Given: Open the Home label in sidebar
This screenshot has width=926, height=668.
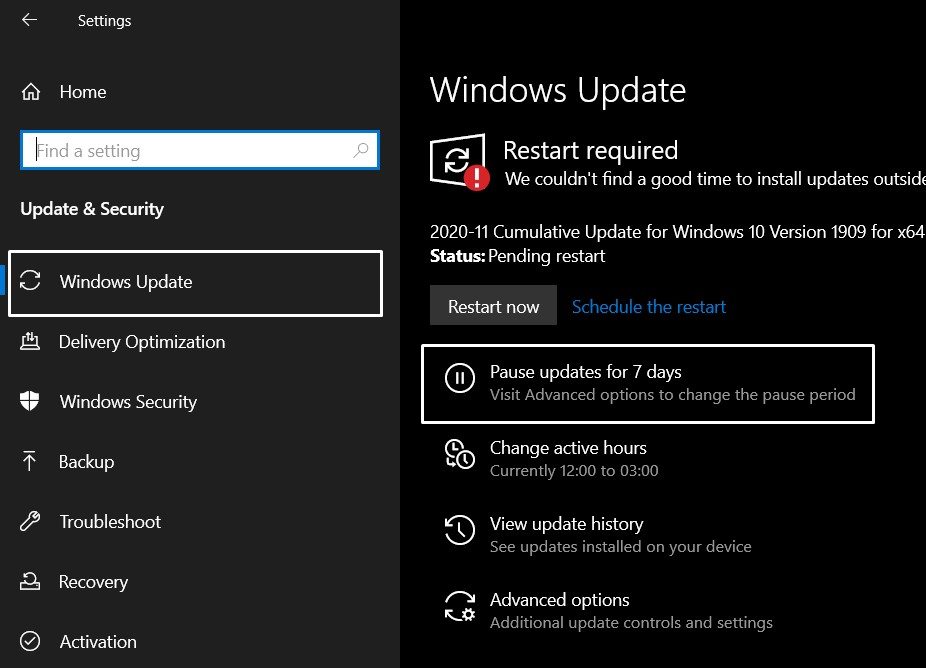Looking at the screenshot, I should click(83, 92).
